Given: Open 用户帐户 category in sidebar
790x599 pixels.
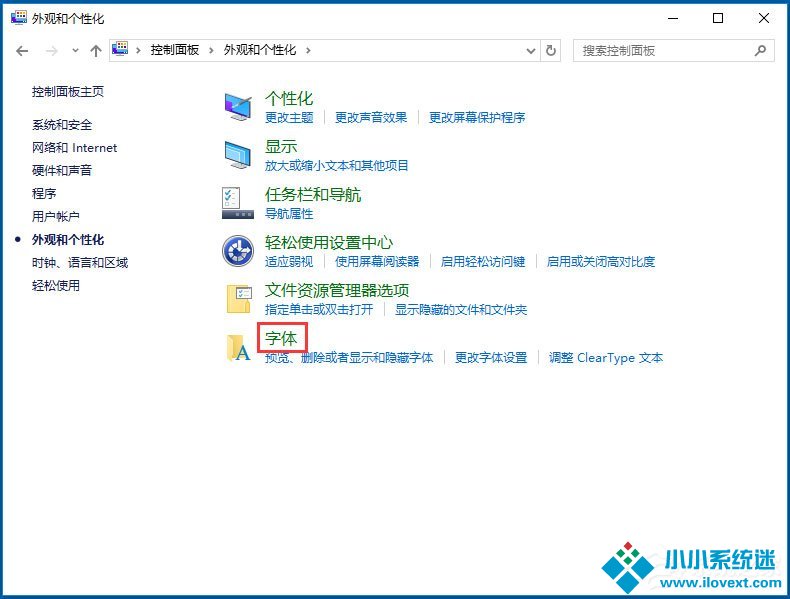Looking at the screenshot, I should coord(56,217).
